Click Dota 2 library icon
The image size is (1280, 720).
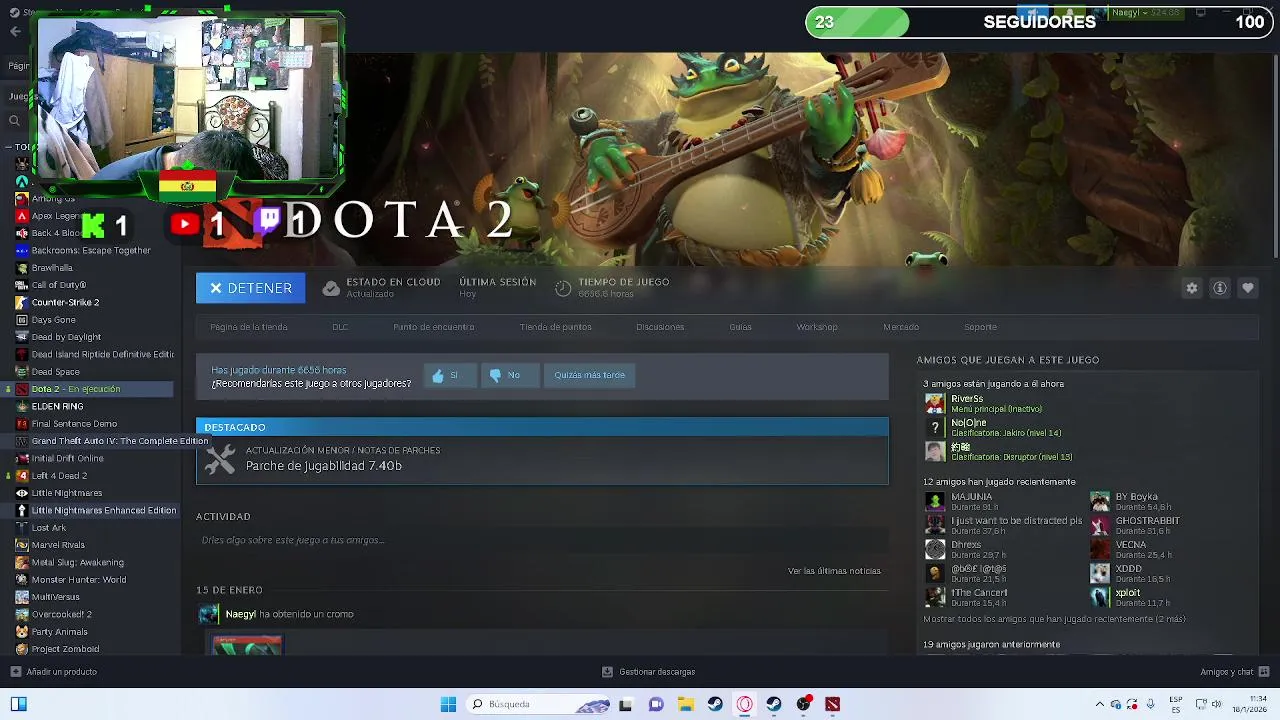tap(22, 389)
